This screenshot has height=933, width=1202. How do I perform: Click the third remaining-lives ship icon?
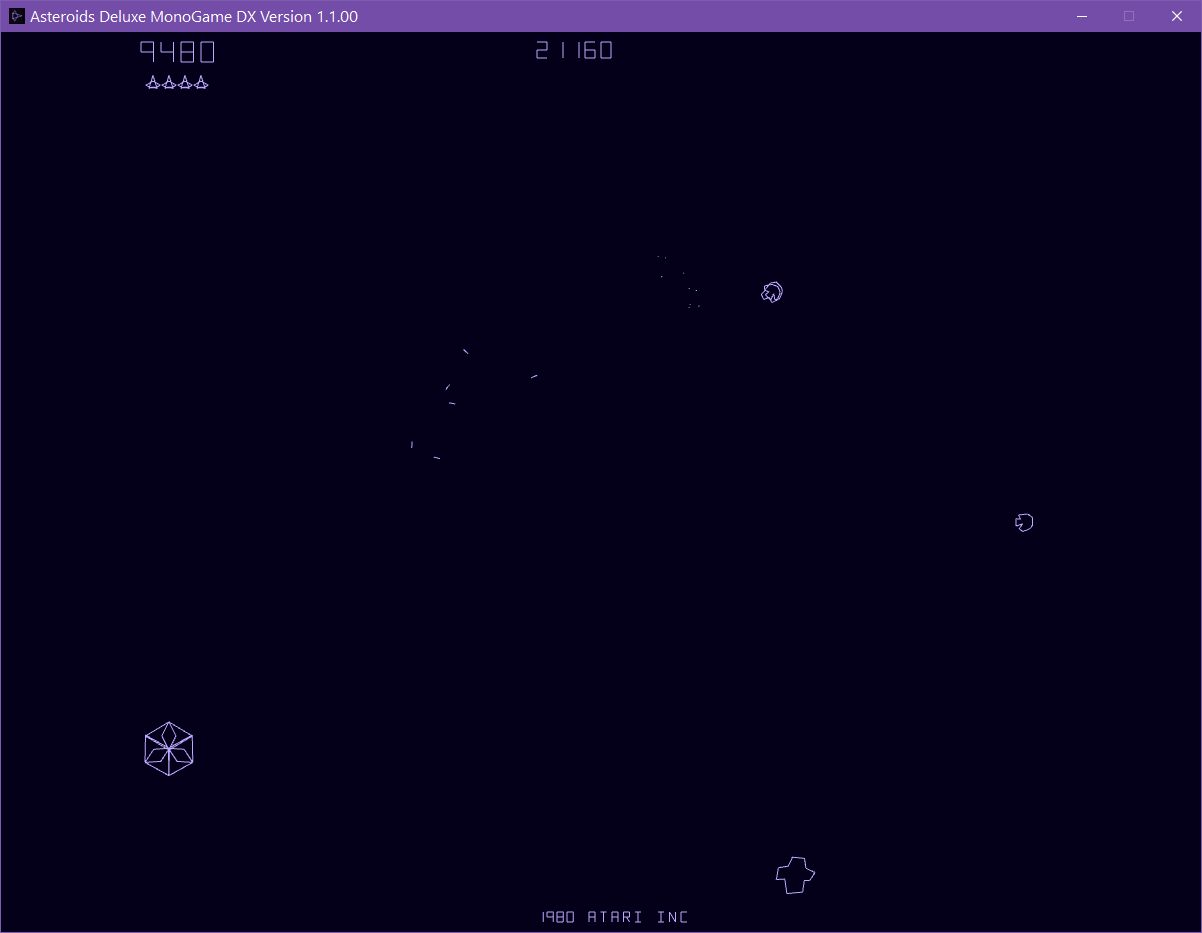[x=185, y=83]
